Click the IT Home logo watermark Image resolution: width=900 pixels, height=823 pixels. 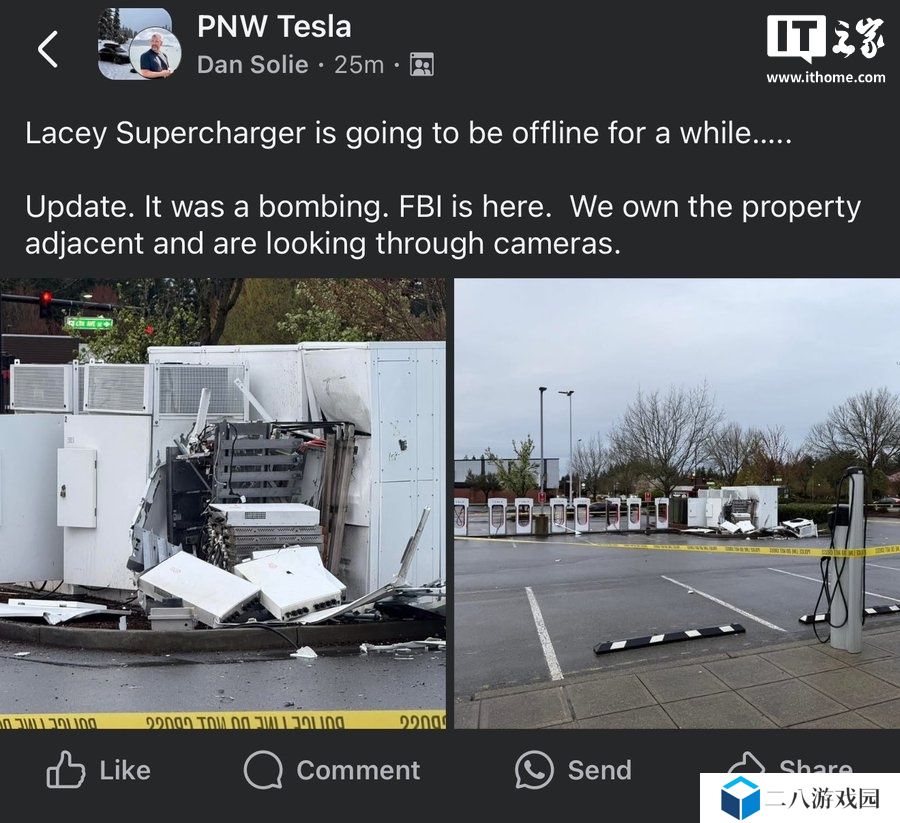click(825, 37)
